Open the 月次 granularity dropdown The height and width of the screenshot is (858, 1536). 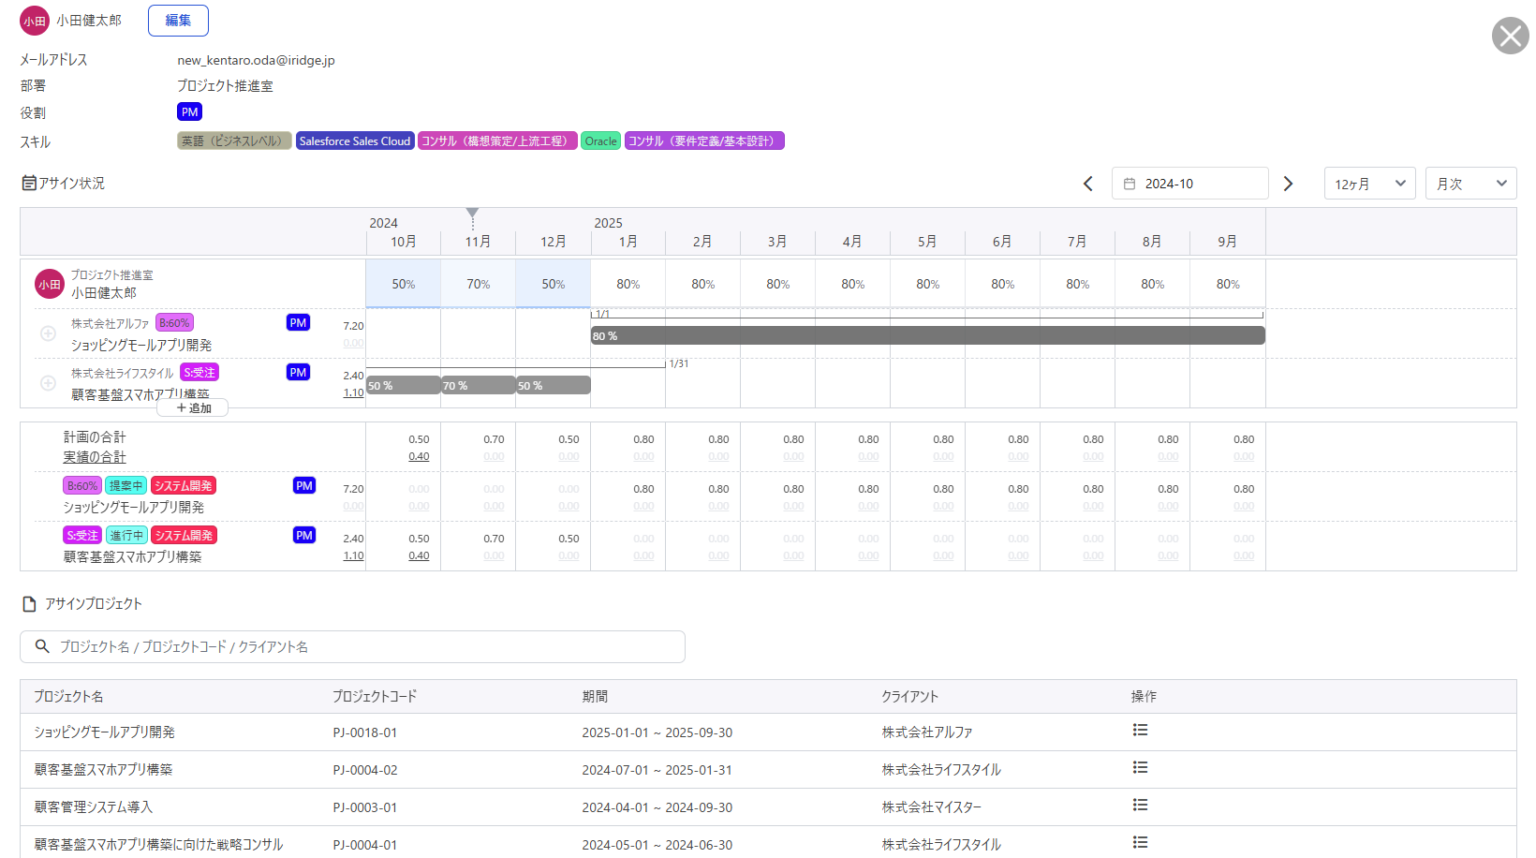[x=1470, y=184]
